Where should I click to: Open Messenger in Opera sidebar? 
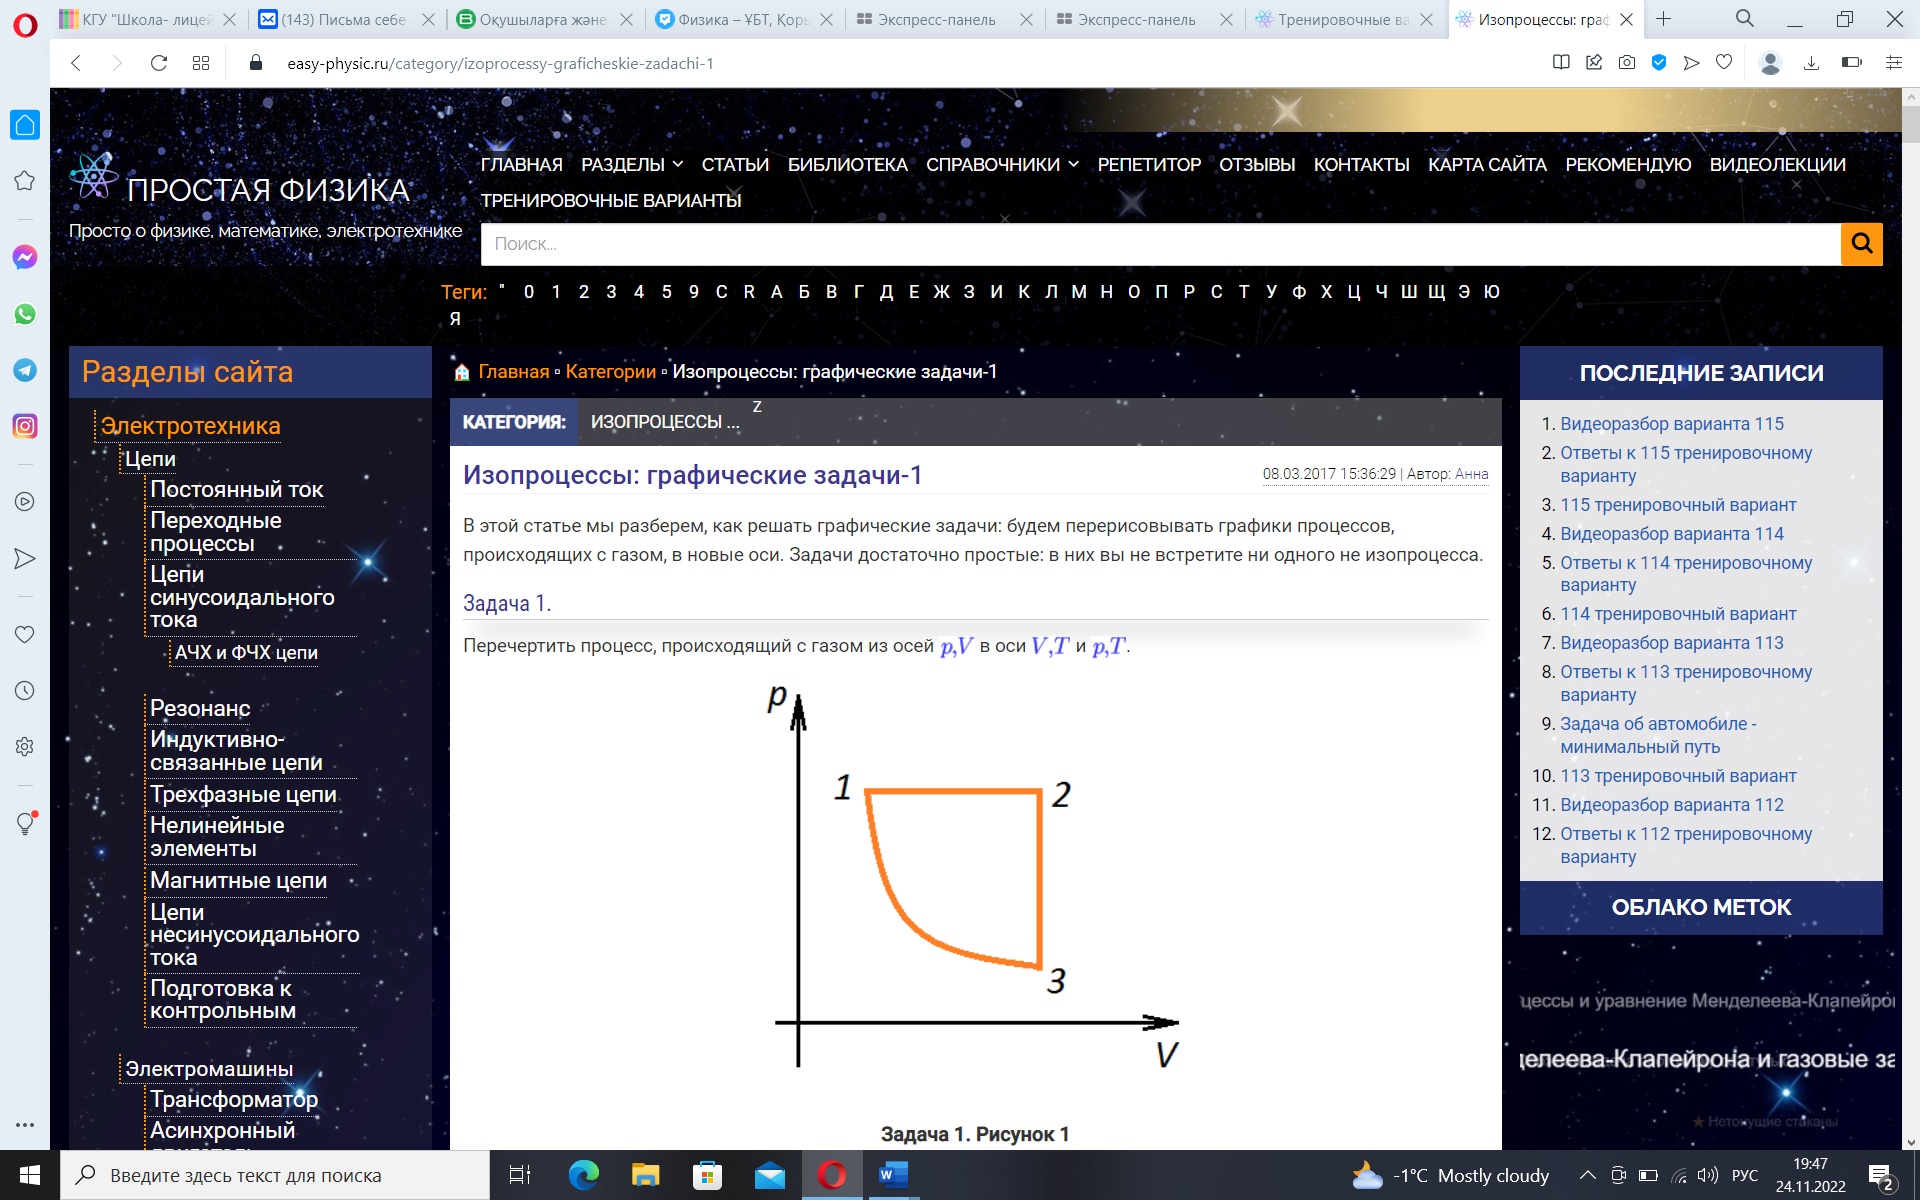25,257
